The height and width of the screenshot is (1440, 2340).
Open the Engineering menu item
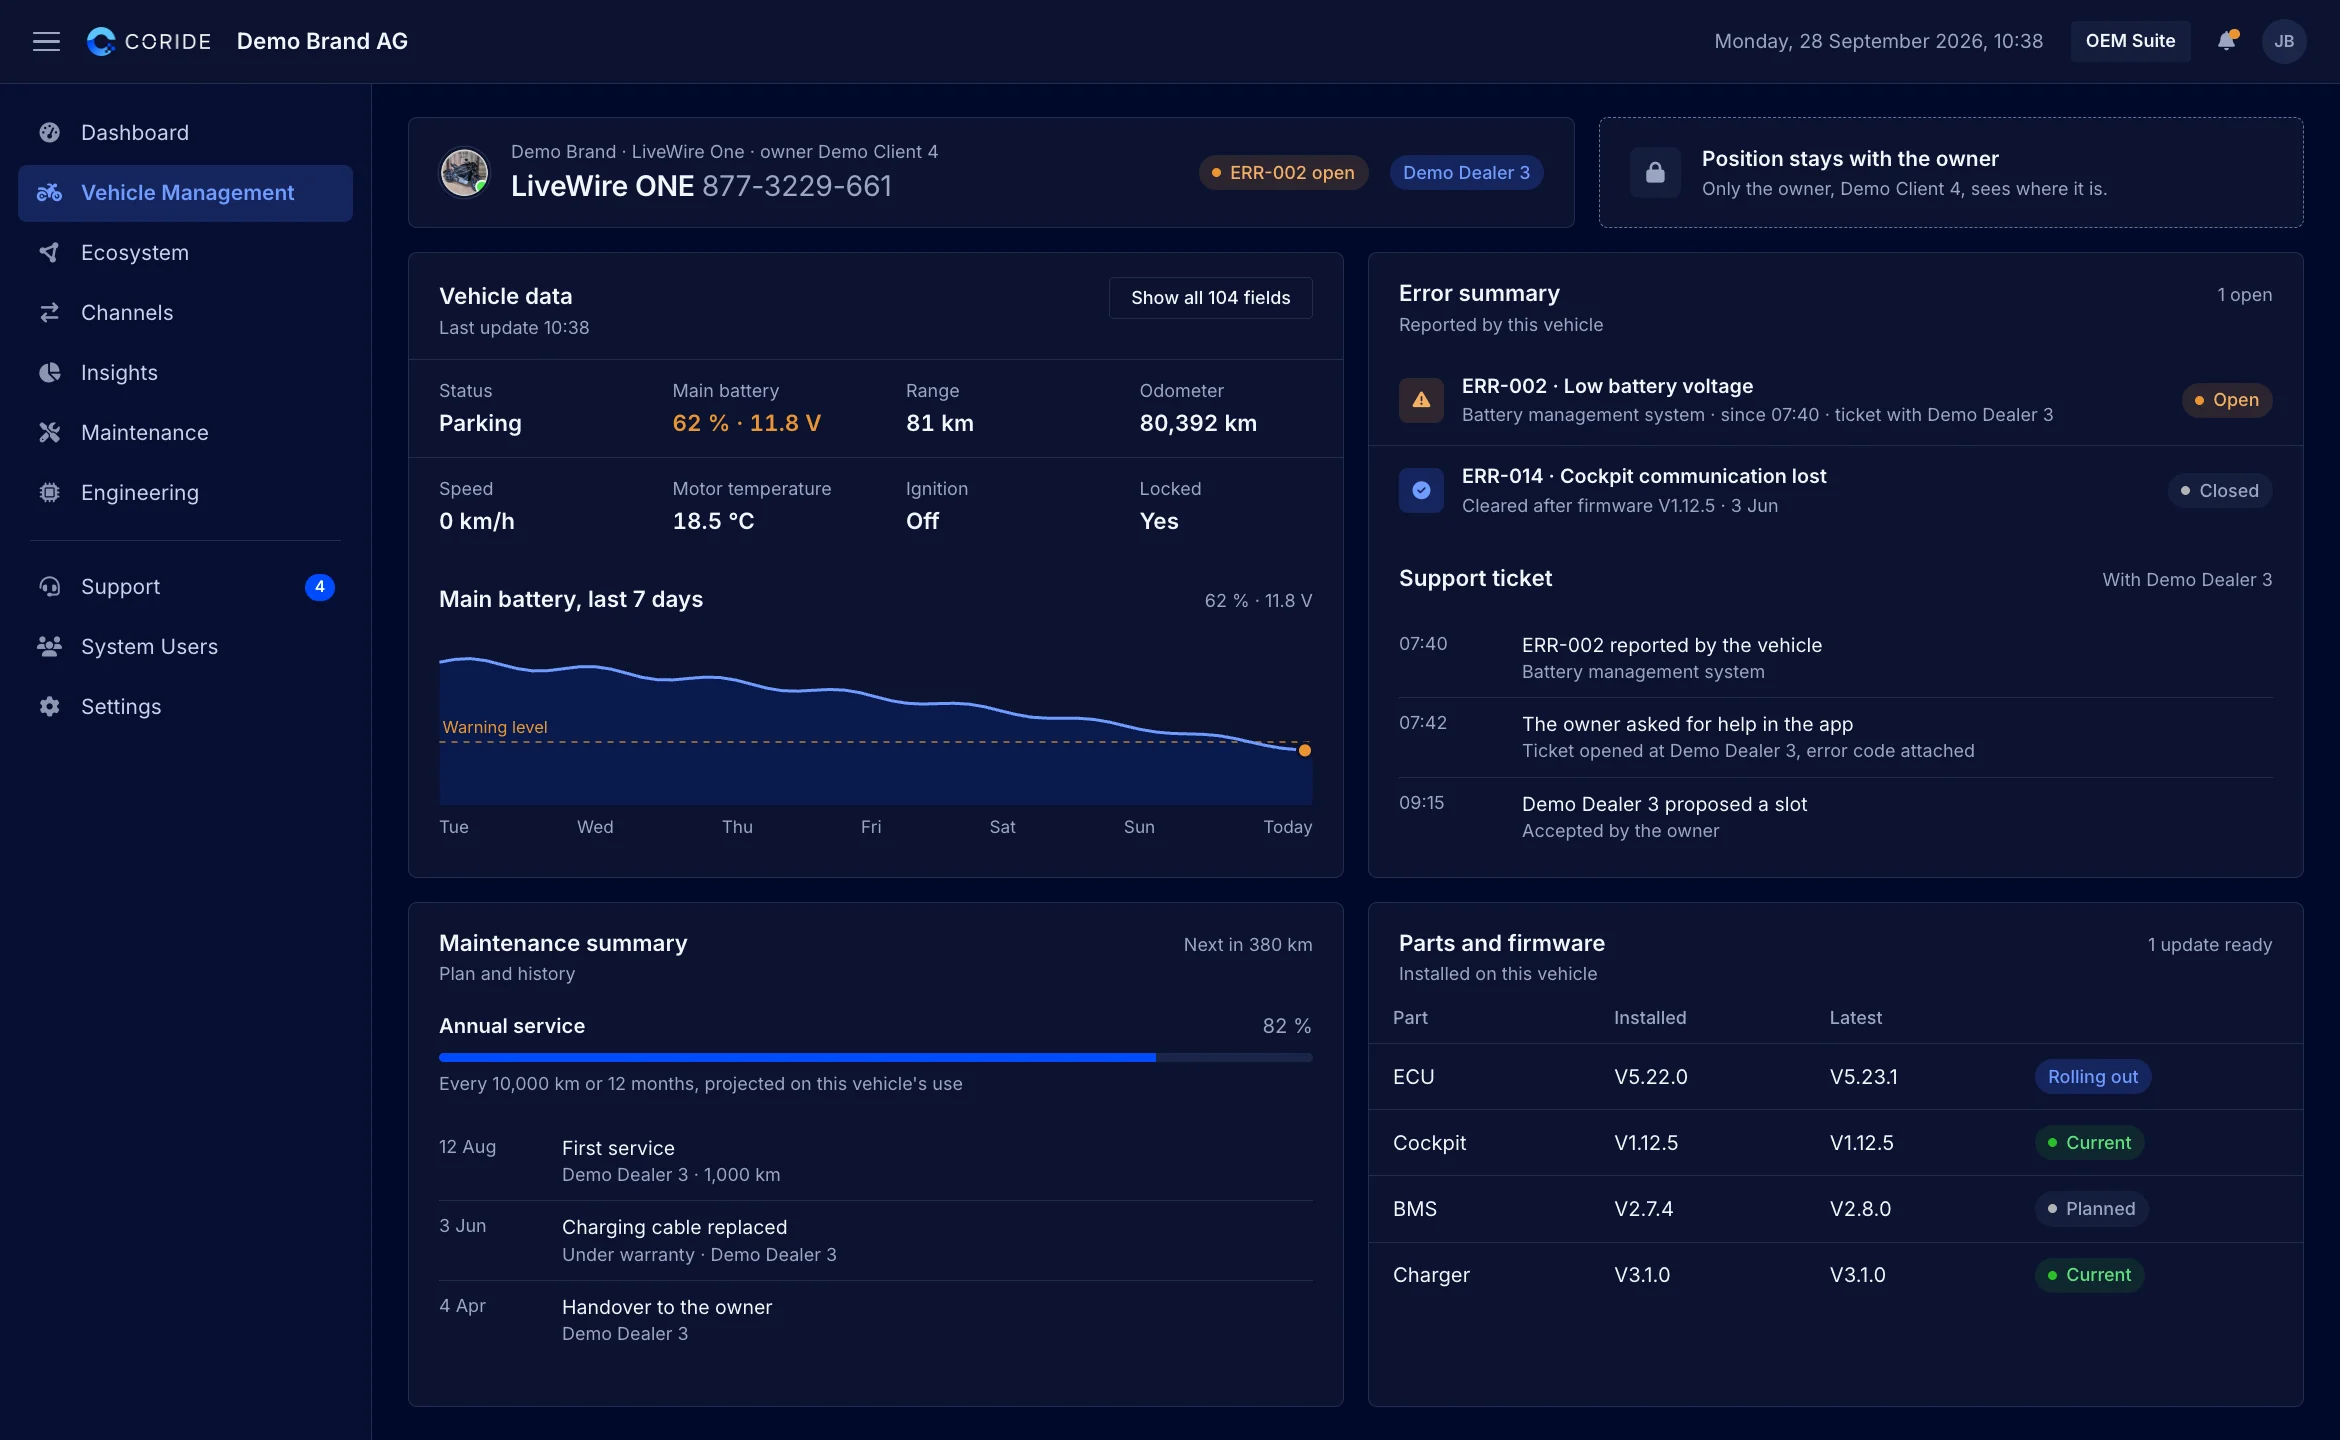click(x=185, y=493)
